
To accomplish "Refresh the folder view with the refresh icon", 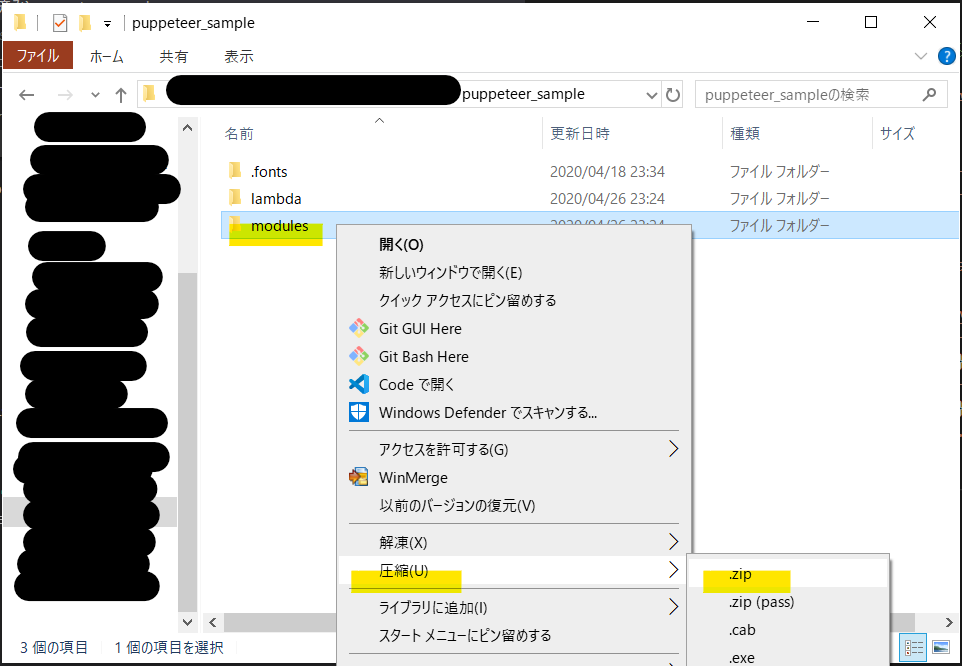I will pyautogui.click(x=674, y=93).
